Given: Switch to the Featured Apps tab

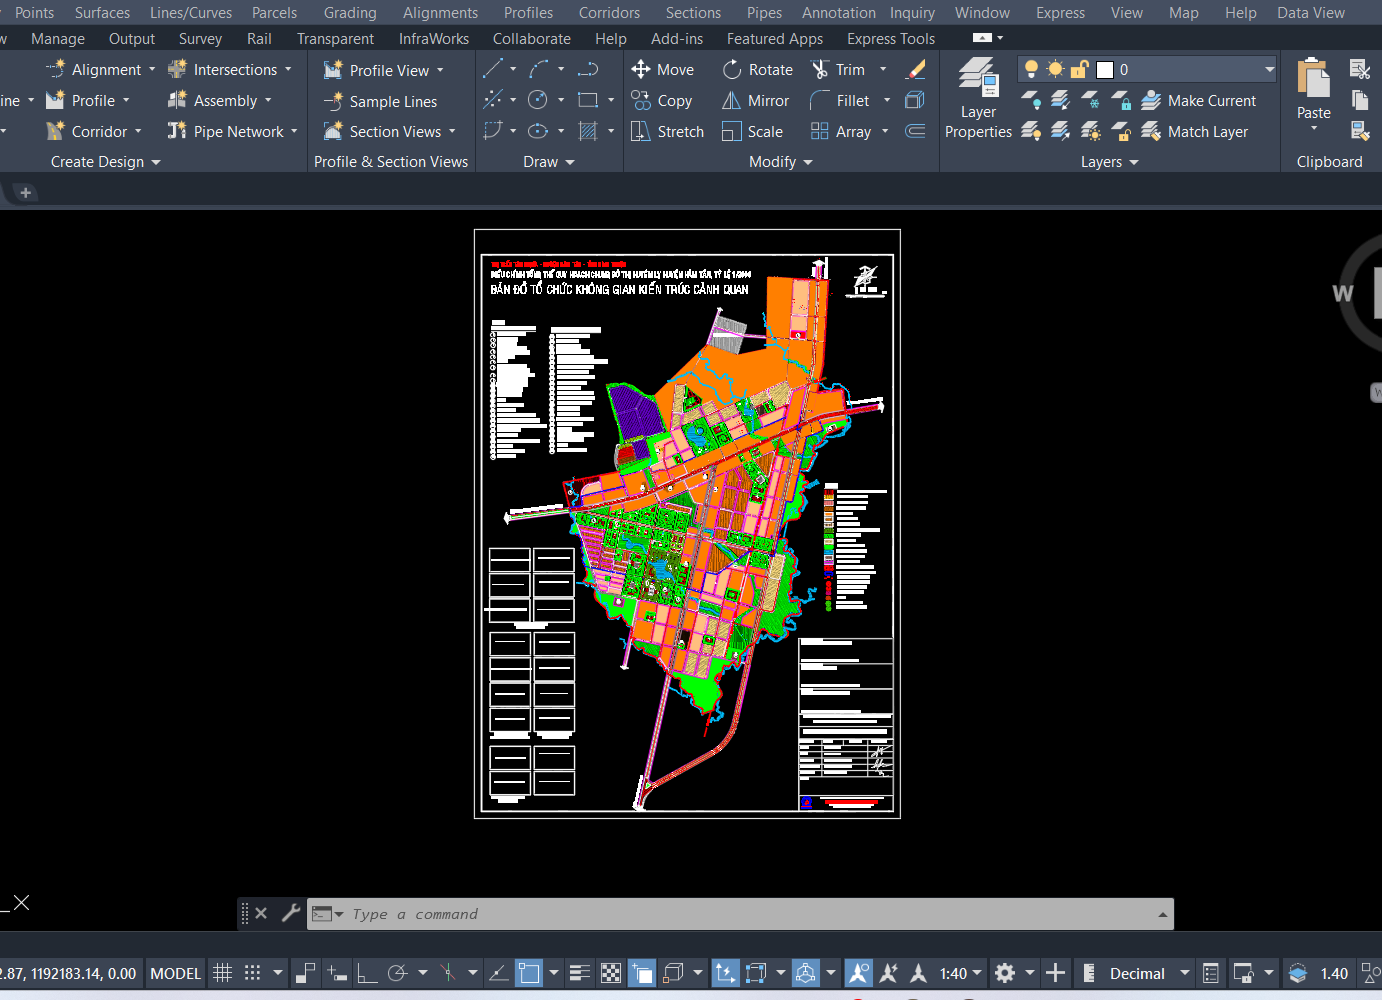Looking at the screenshot, I should 775,38.
